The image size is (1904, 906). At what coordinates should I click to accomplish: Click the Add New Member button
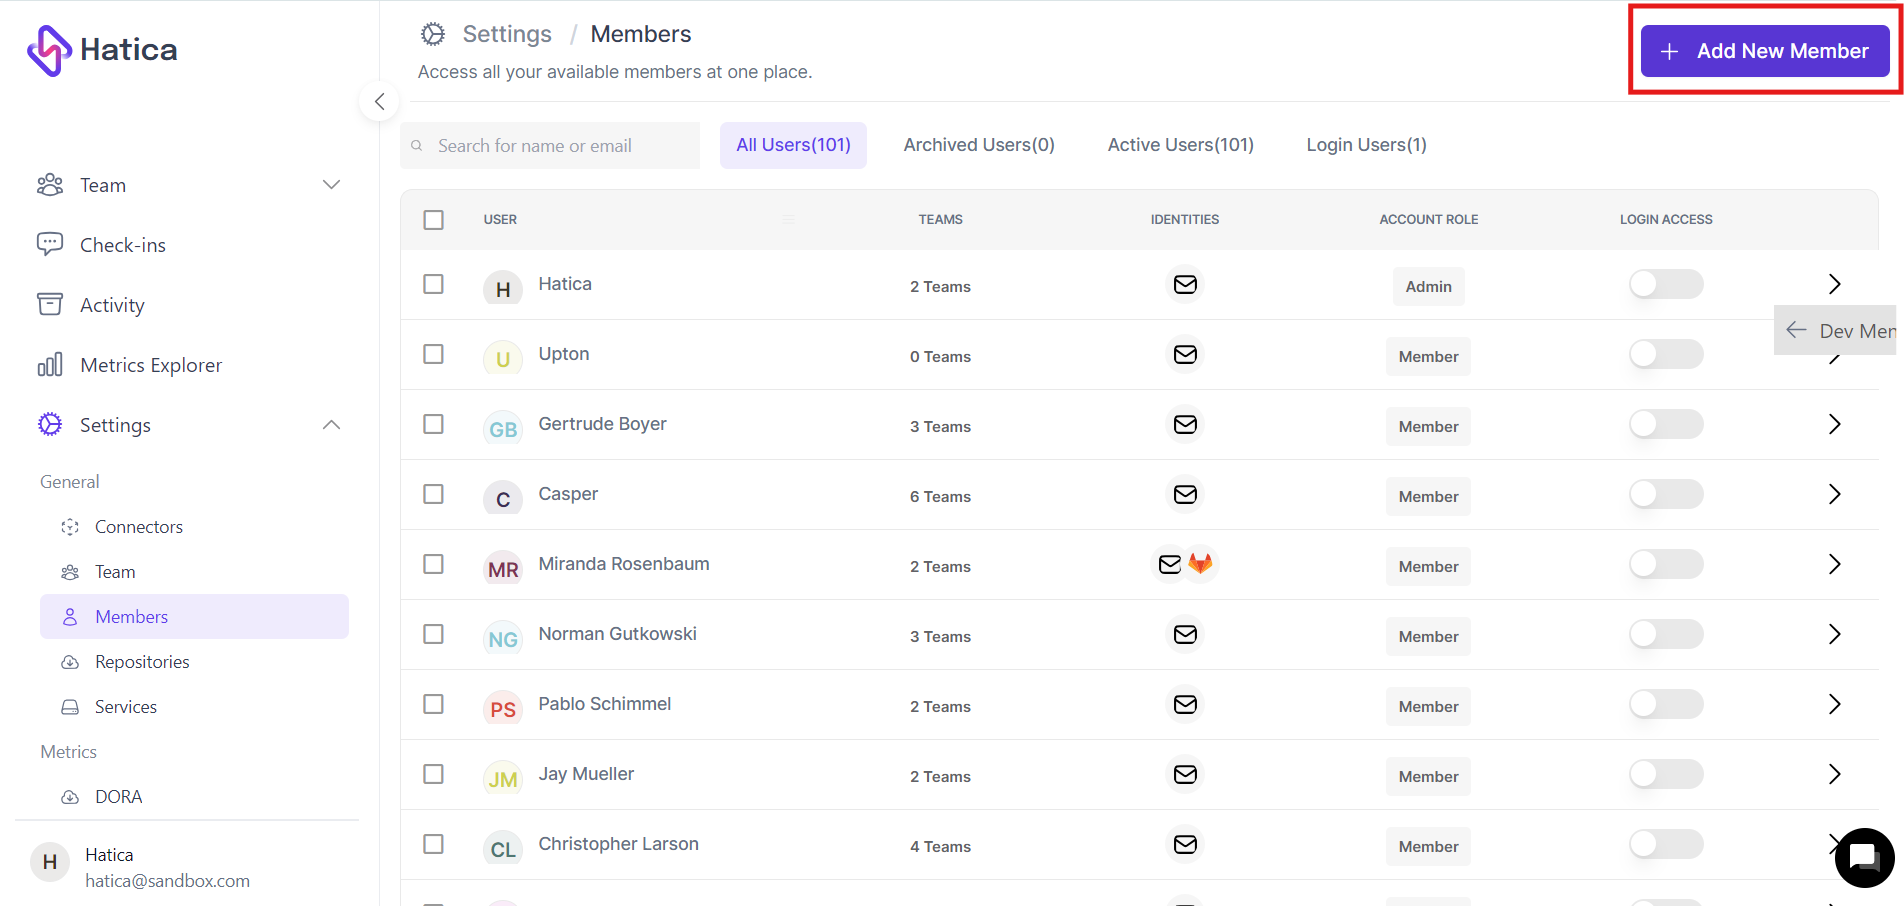pyautogui.click(x=1765, y=51)
